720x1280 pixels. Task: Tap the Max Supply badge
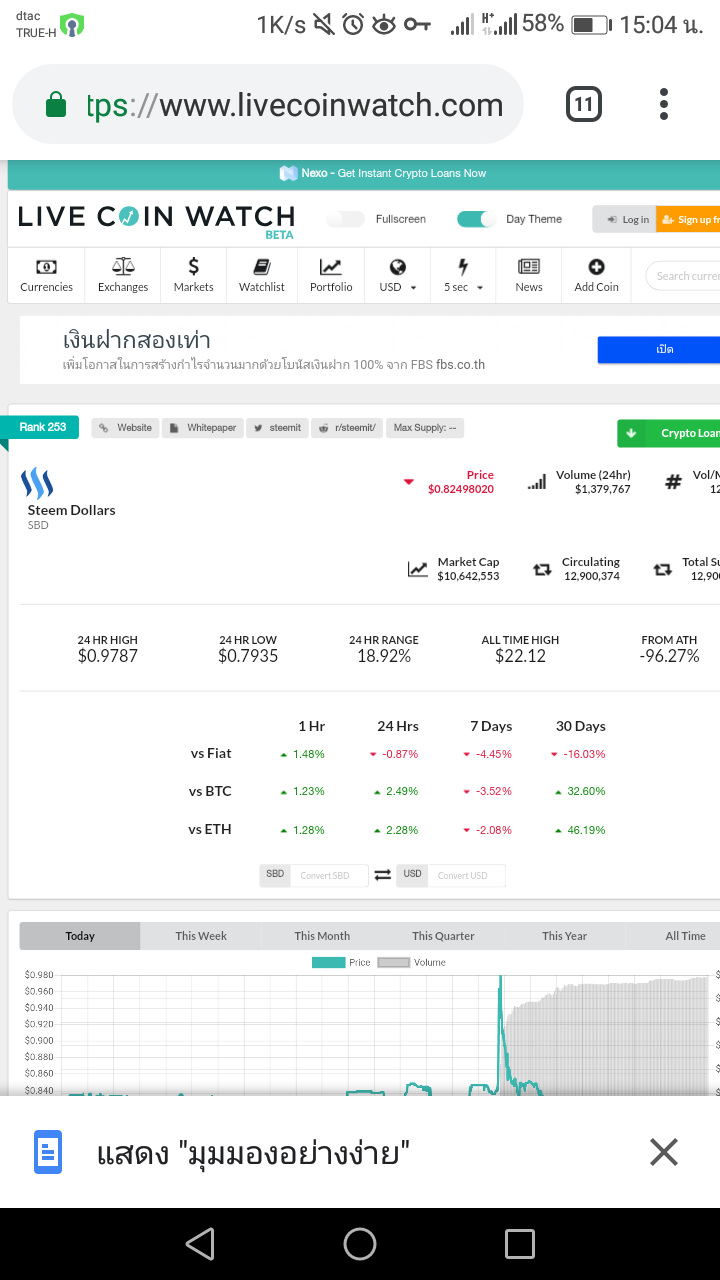425,428
